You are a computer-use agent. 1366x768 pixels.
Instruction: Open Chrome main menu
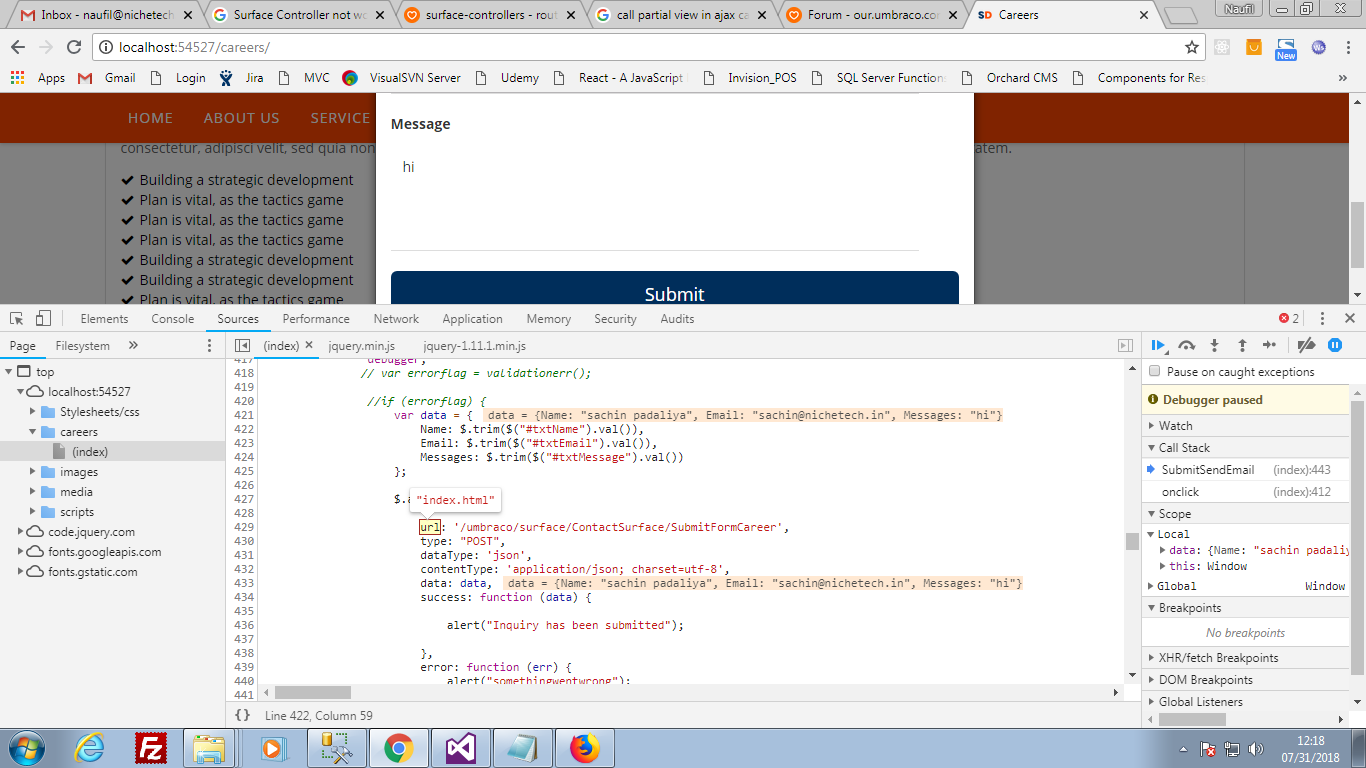point(1350,47)
